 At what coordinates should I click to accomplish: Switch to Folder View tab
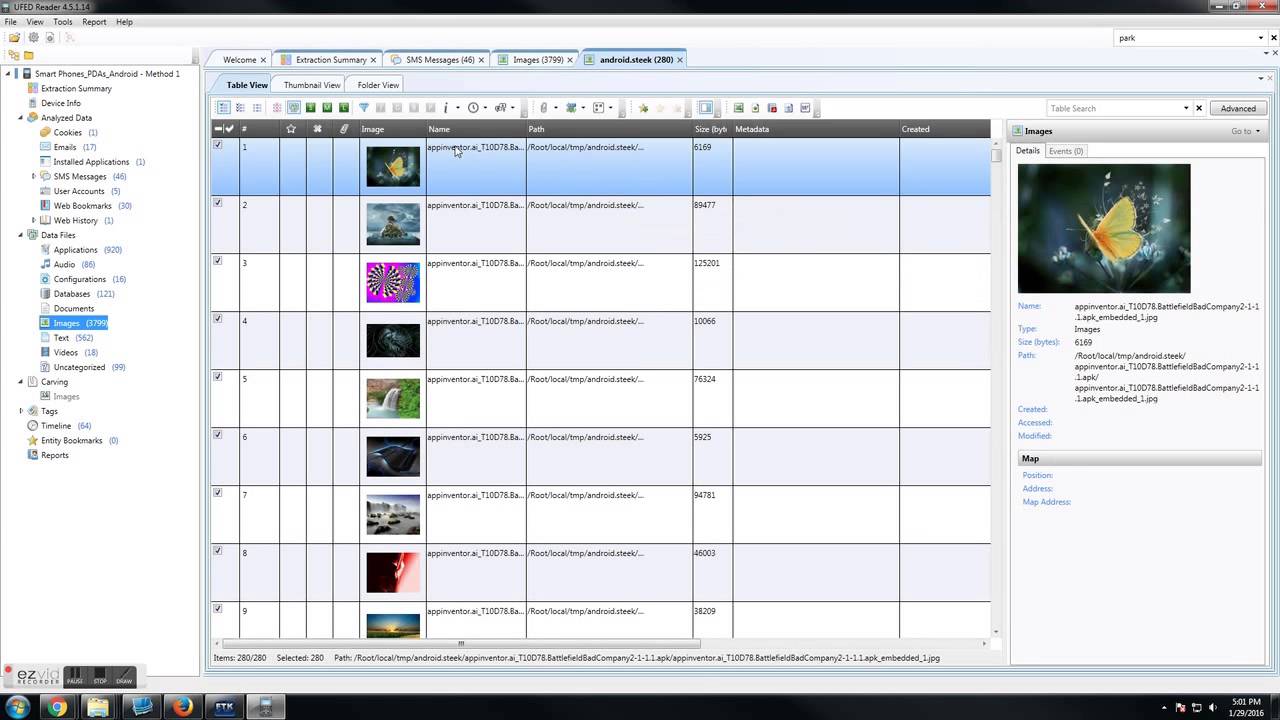point(378,85)
